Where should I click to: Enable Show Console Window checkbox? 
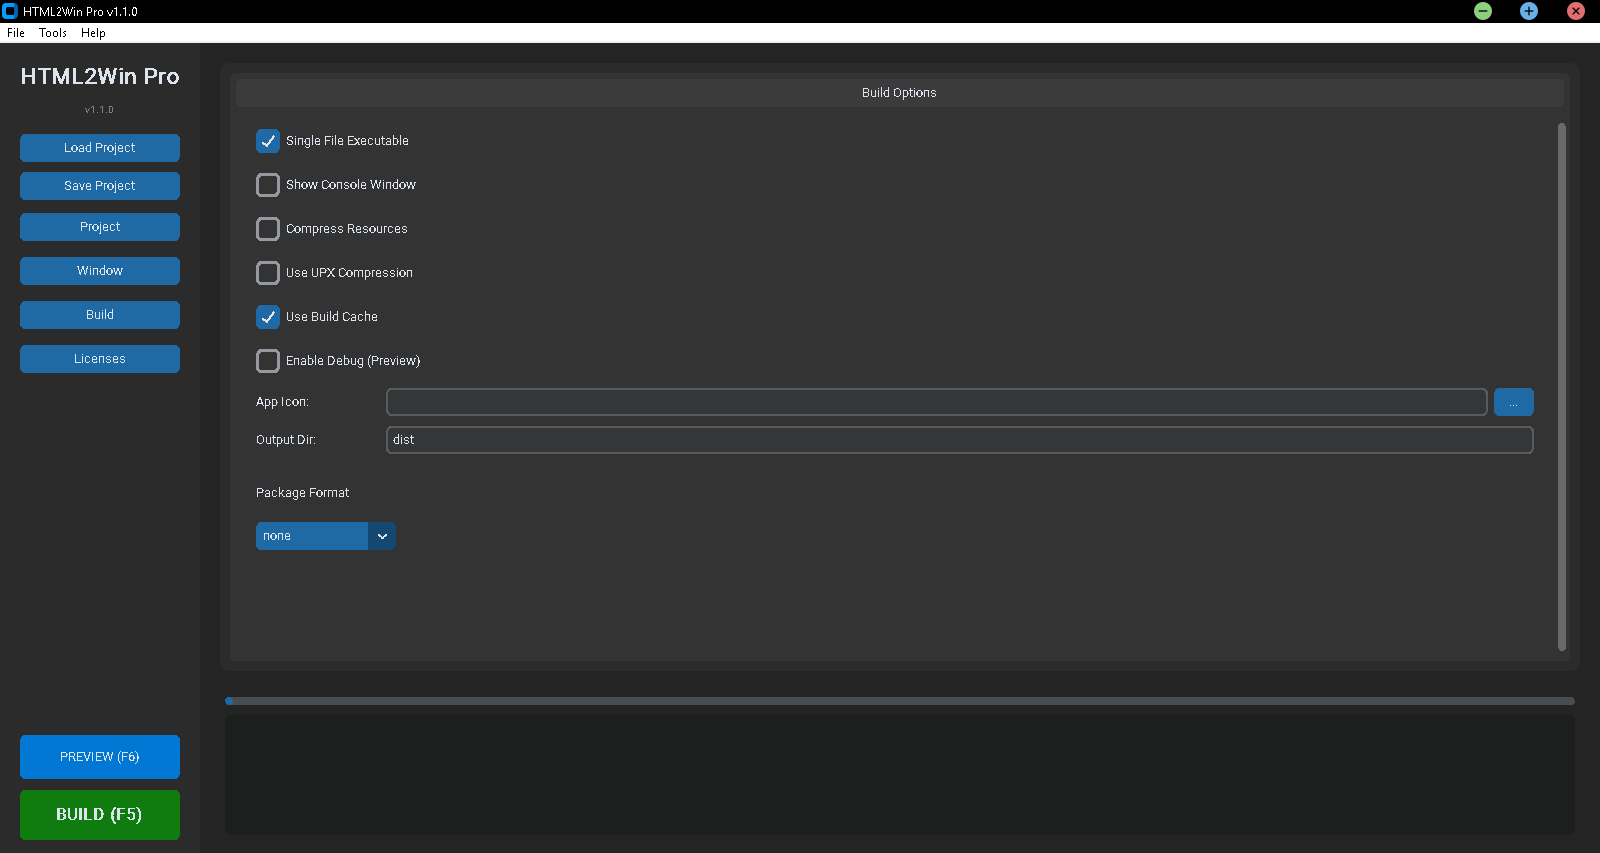[268, 185]
